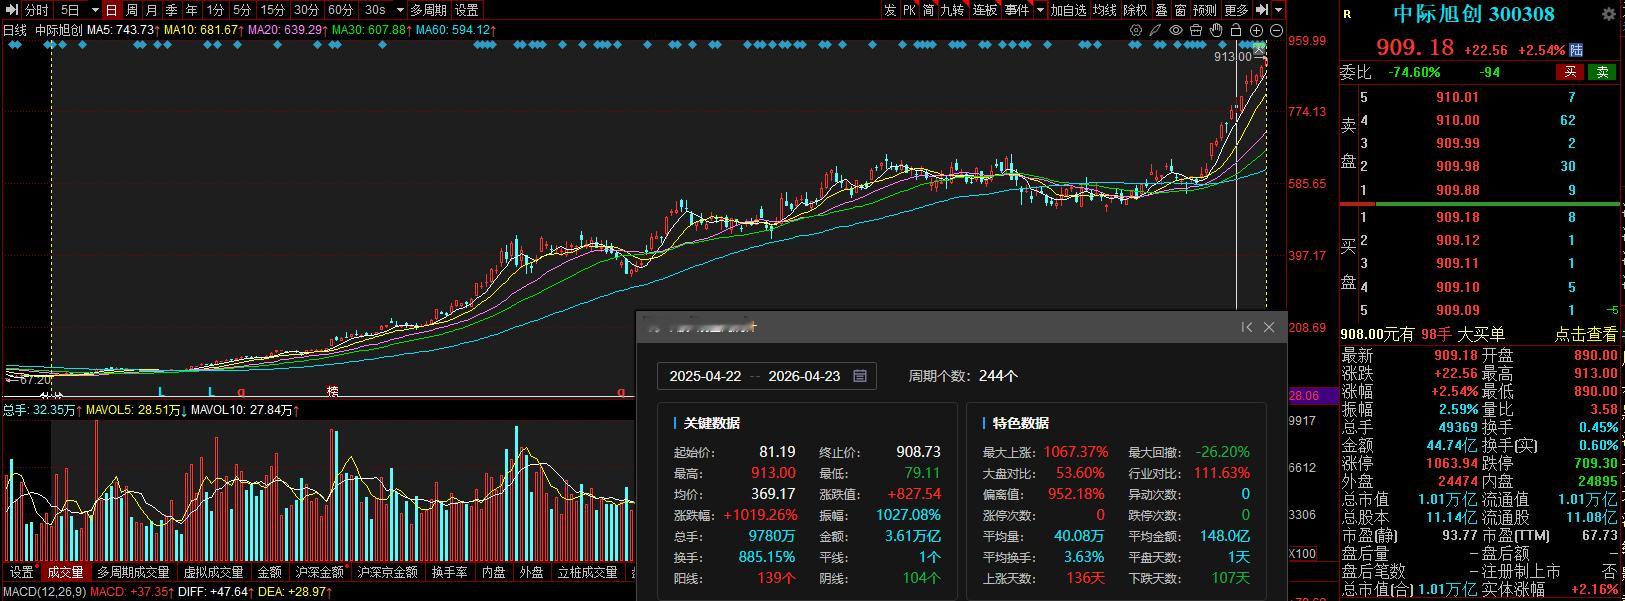1625x601 pixels.
Task: Edit the 2025-04-22 to 2026-04-23 date field
Action: click(767, 376)
